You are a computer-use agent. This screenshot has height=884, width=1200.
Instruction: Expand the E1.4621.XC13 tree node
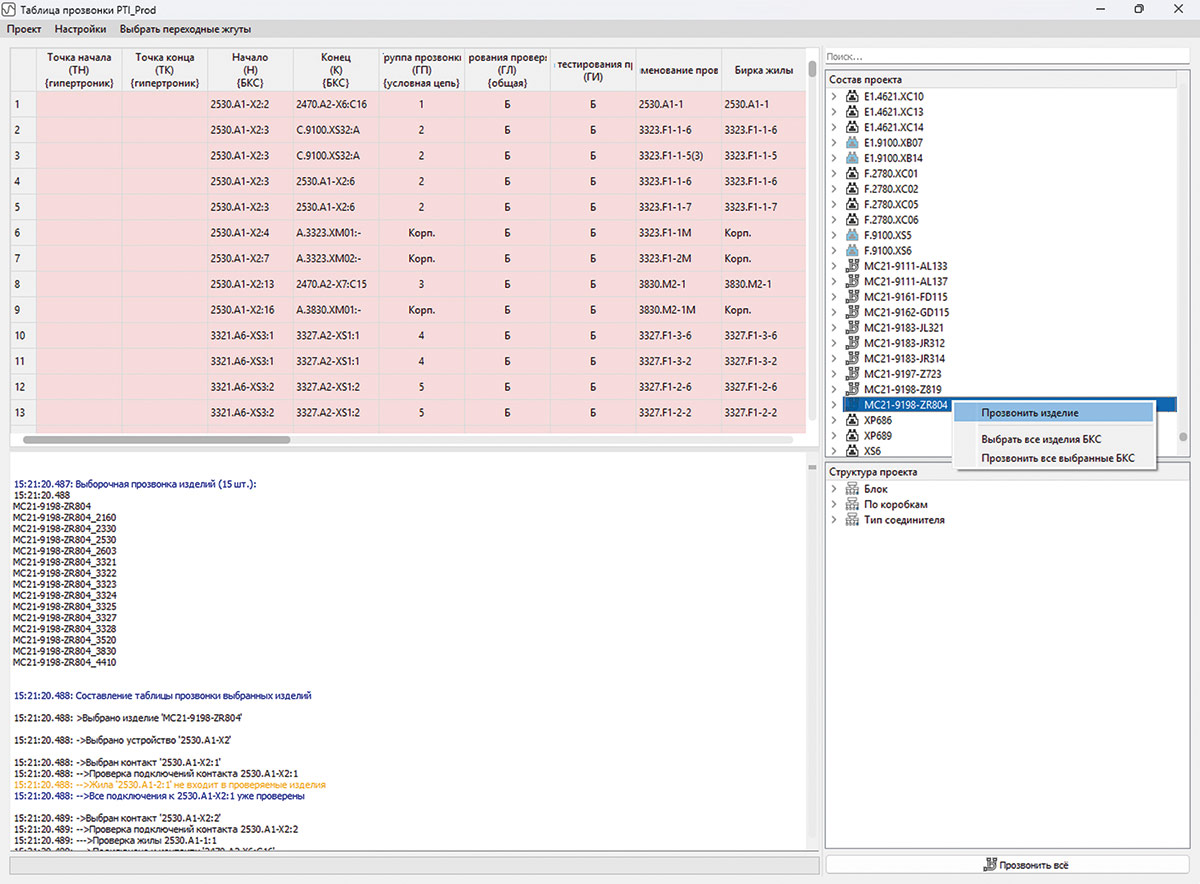(834, 113)
